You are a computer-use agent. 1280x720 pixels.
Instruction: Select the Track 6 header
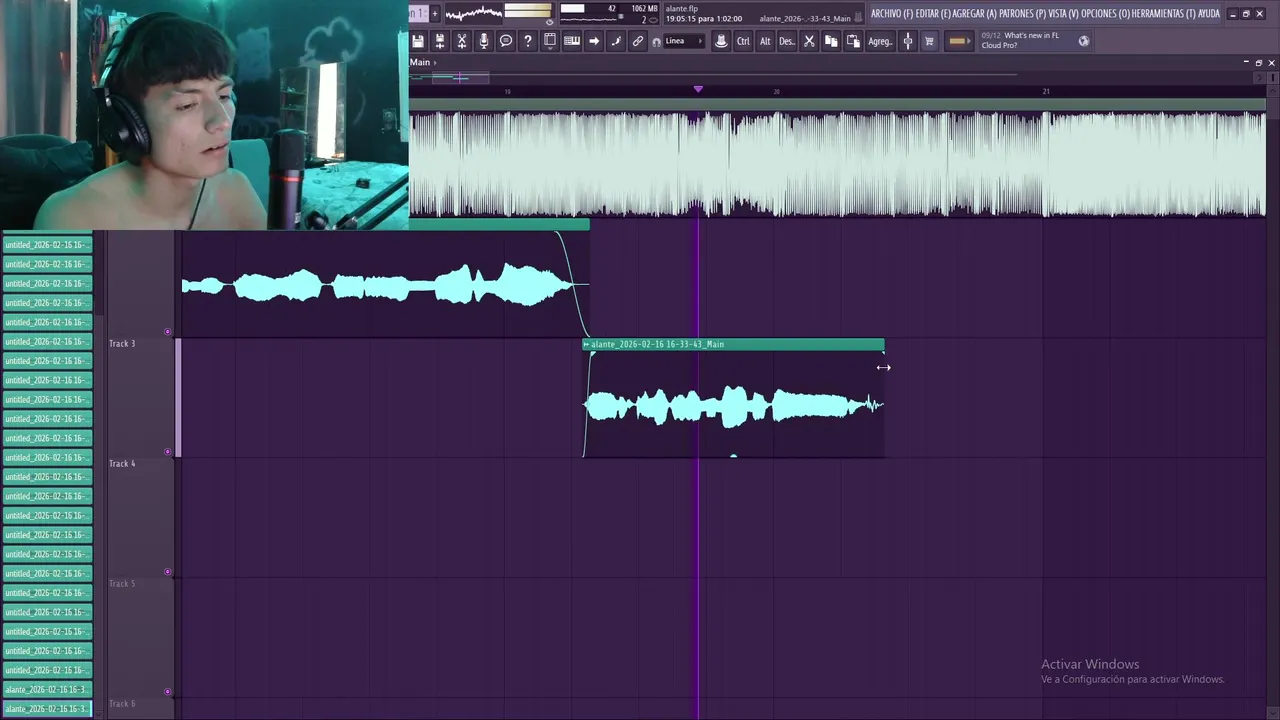pyautogui.click(x=140, y=709)
